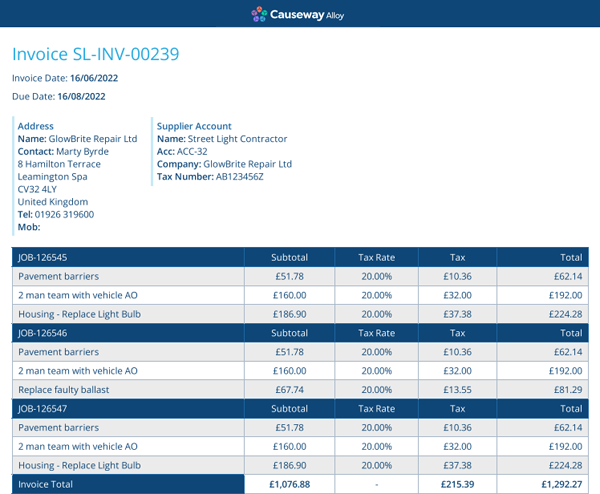
Task: Click the invoice grand total £1,292.27
Action: coord(562,484)
